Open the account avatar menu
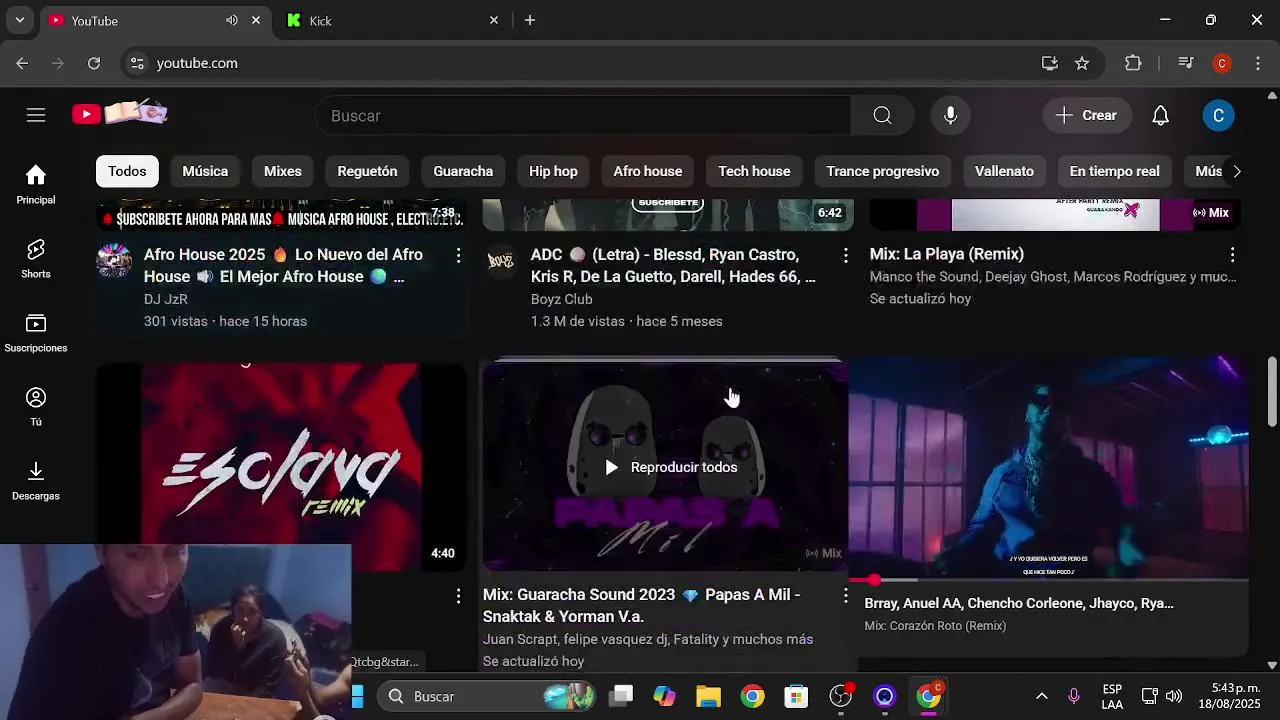The image size is (1280, 720). (1218, 115)
